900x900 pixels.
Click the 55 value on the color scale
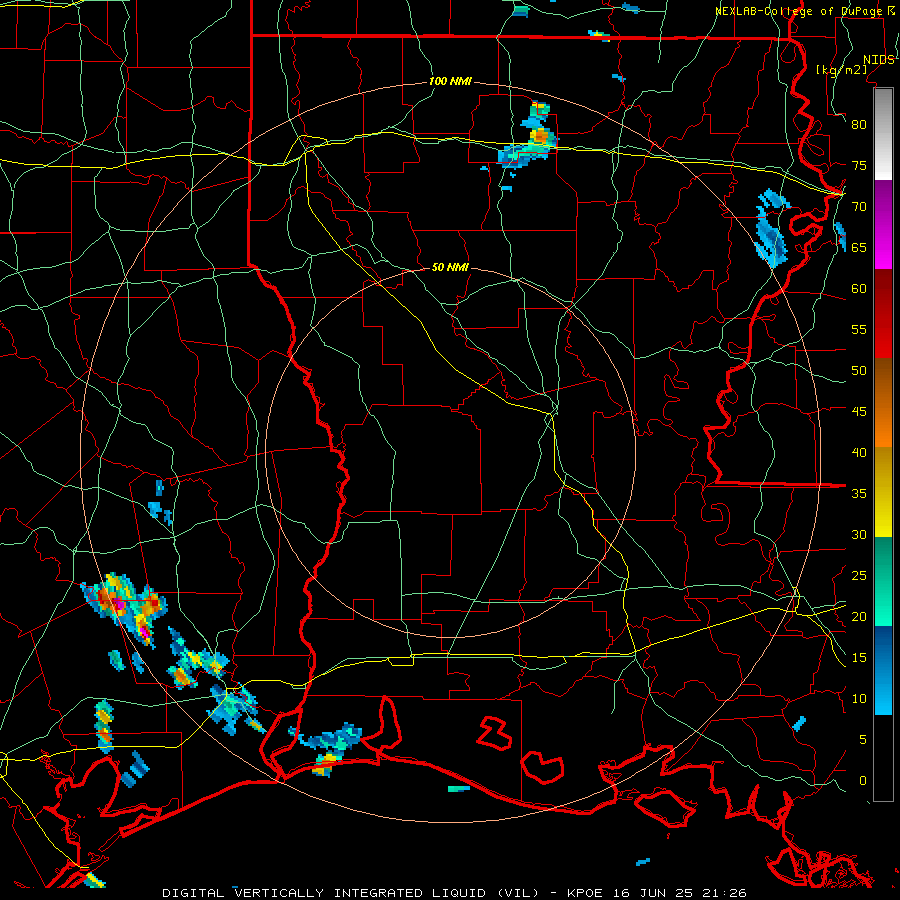[859, 329]
